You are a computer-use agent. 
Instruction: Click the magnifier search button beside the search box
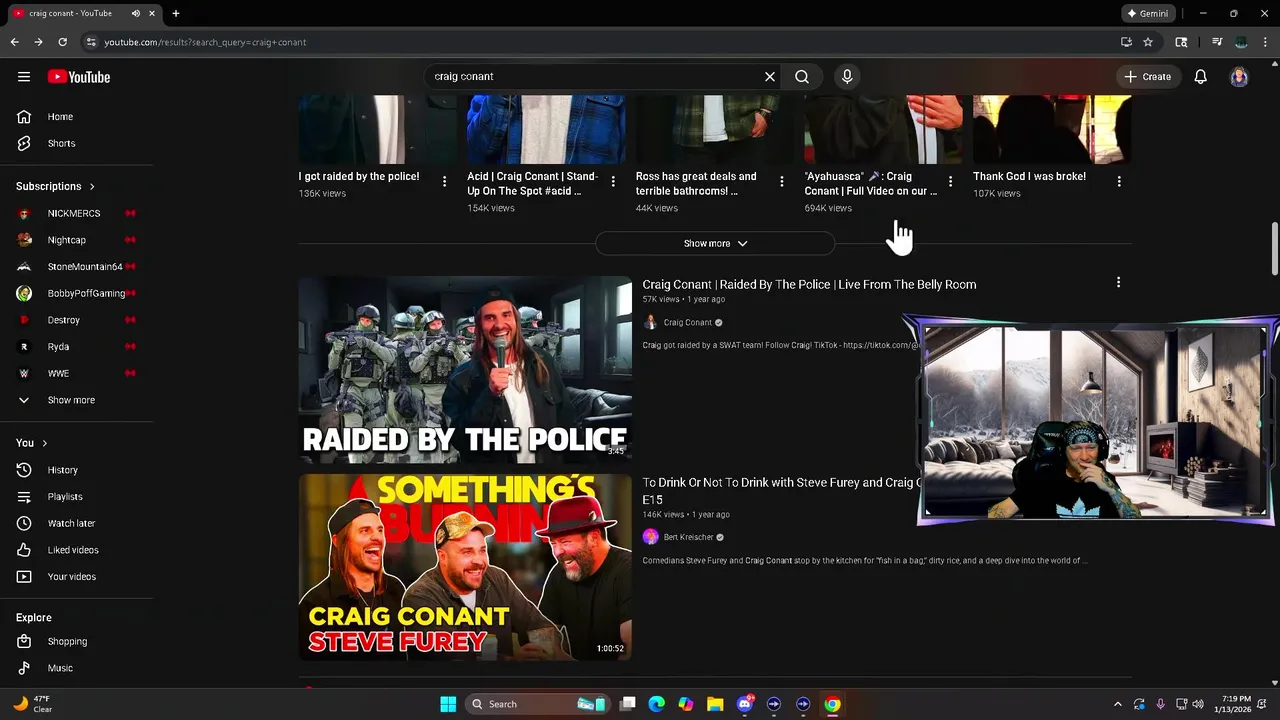coord(802,76)
